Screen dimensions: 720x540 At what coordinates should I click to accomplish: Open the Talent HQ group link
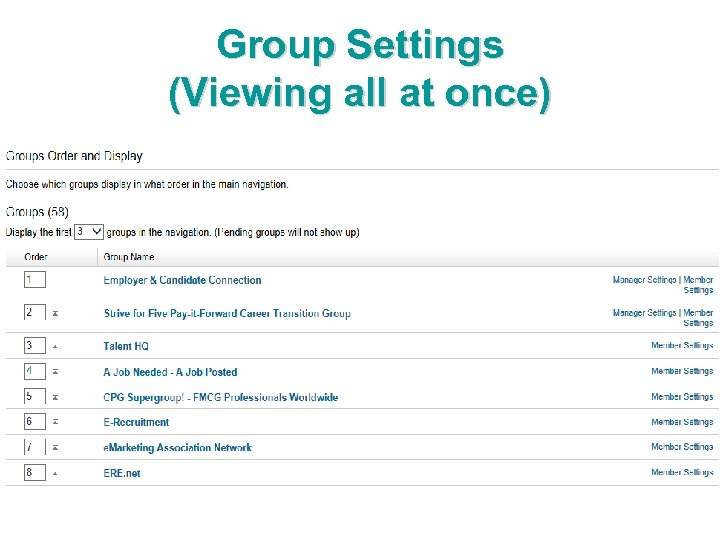[126, 346]
